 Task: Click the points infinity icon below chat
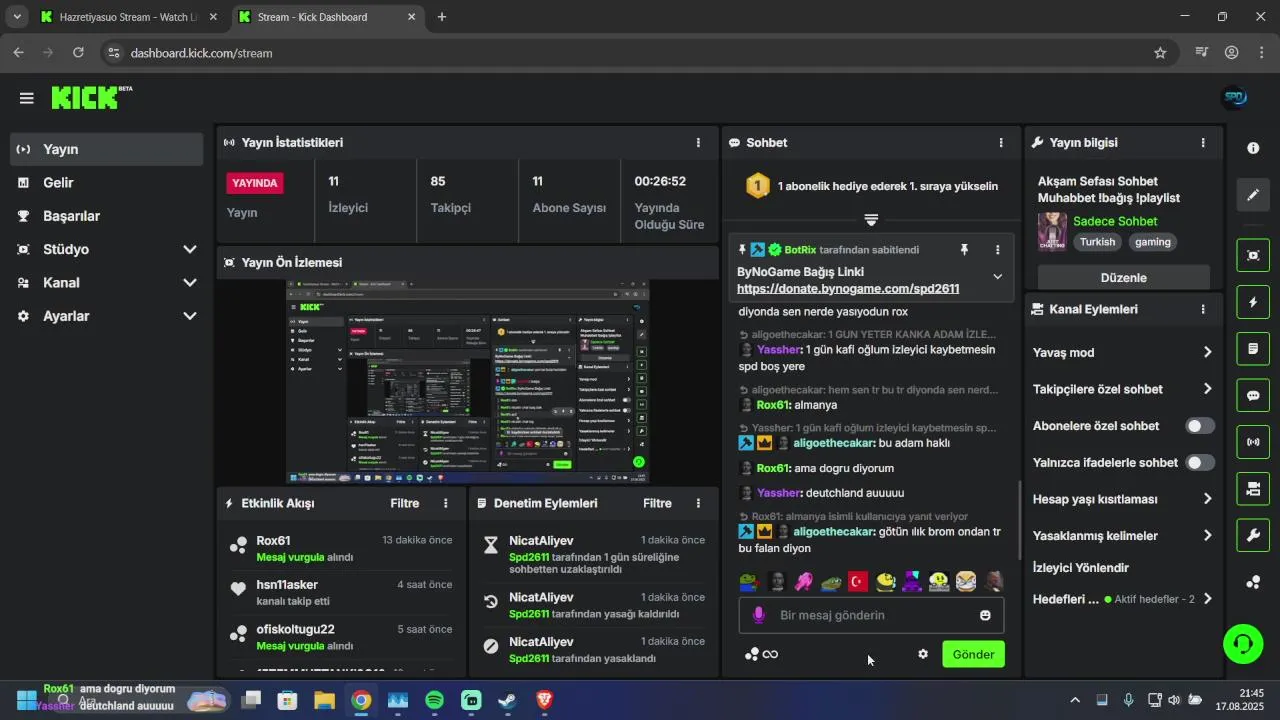pos(761,654)
